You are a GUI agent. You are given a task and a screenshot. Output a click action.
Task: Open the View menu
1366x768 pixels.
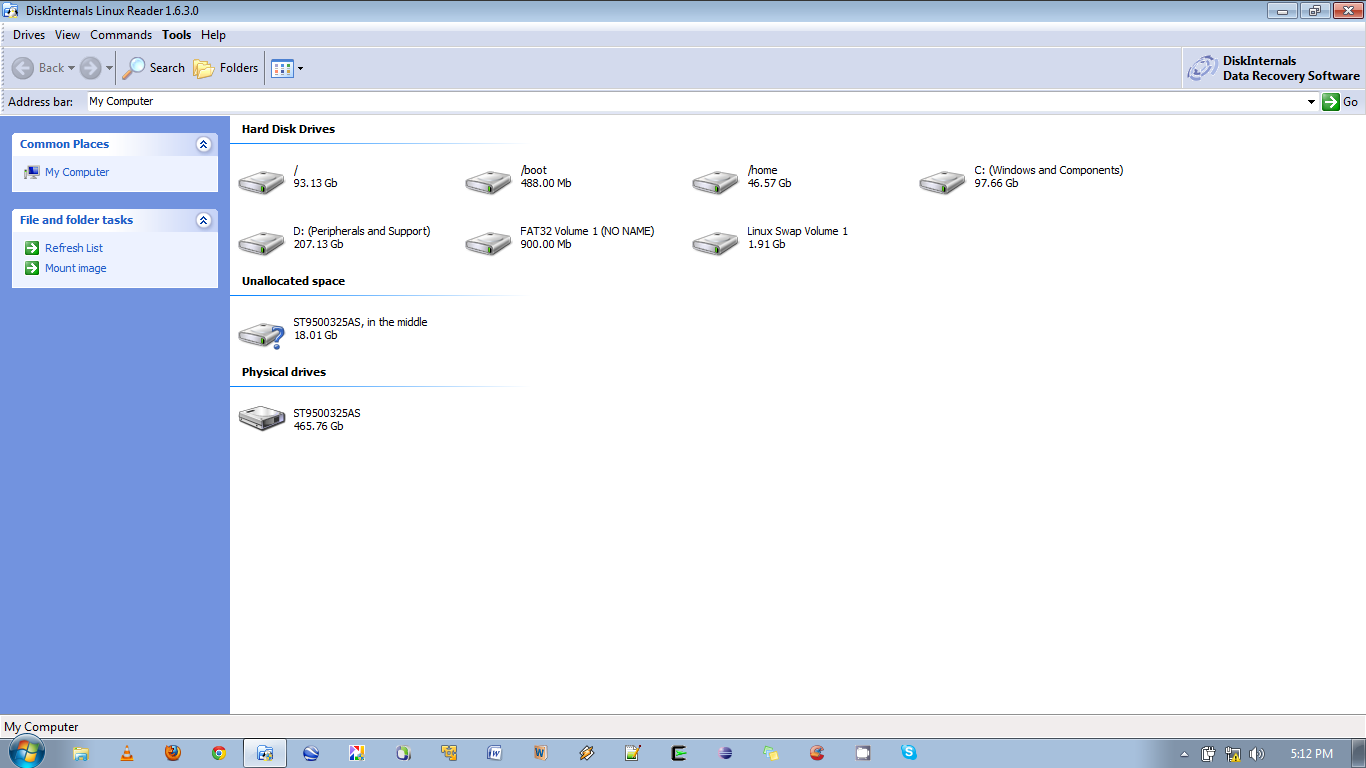coord(68,35)
